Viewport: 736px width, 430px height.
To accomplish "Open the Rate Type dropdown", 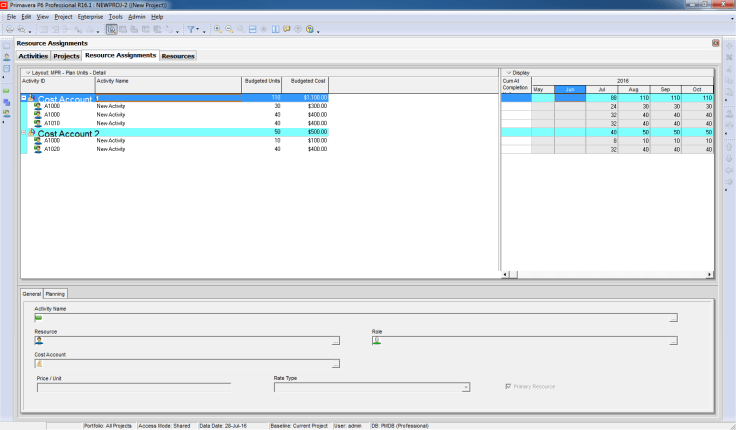I will pyautogui.click(x=465, y=387).
